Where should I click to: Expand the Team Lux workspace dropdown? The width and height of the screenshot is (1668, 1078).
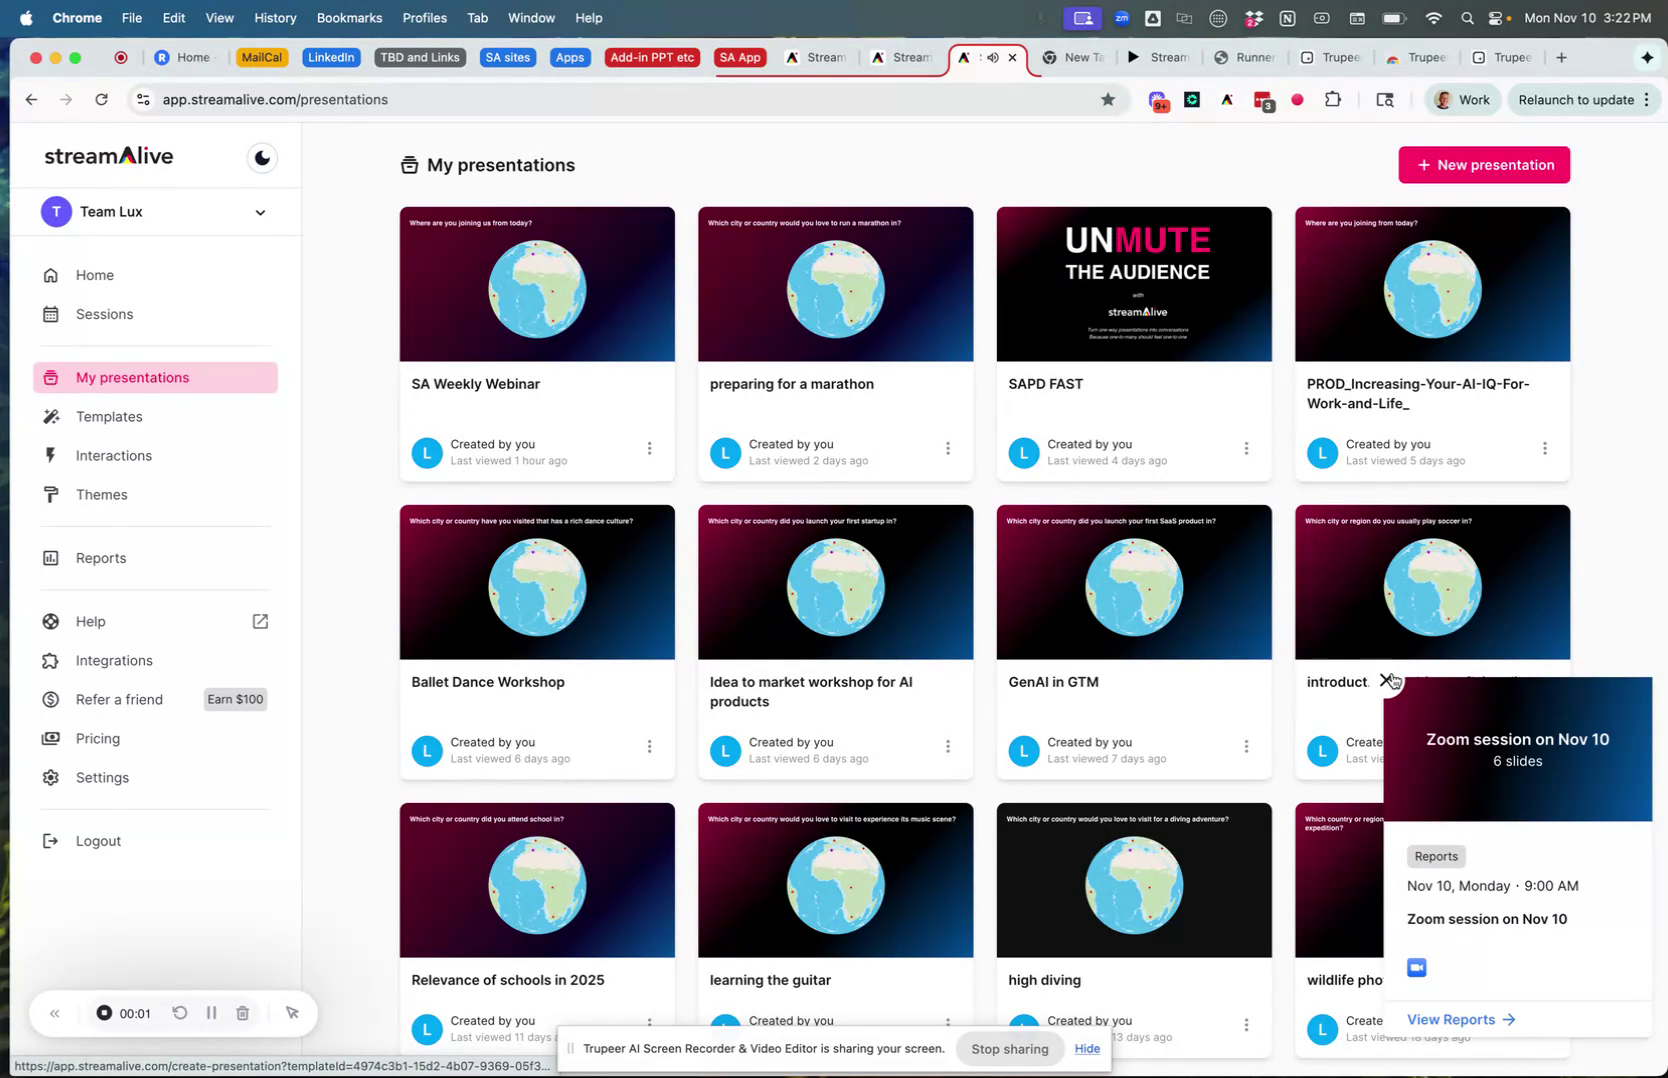coord(259,212)
